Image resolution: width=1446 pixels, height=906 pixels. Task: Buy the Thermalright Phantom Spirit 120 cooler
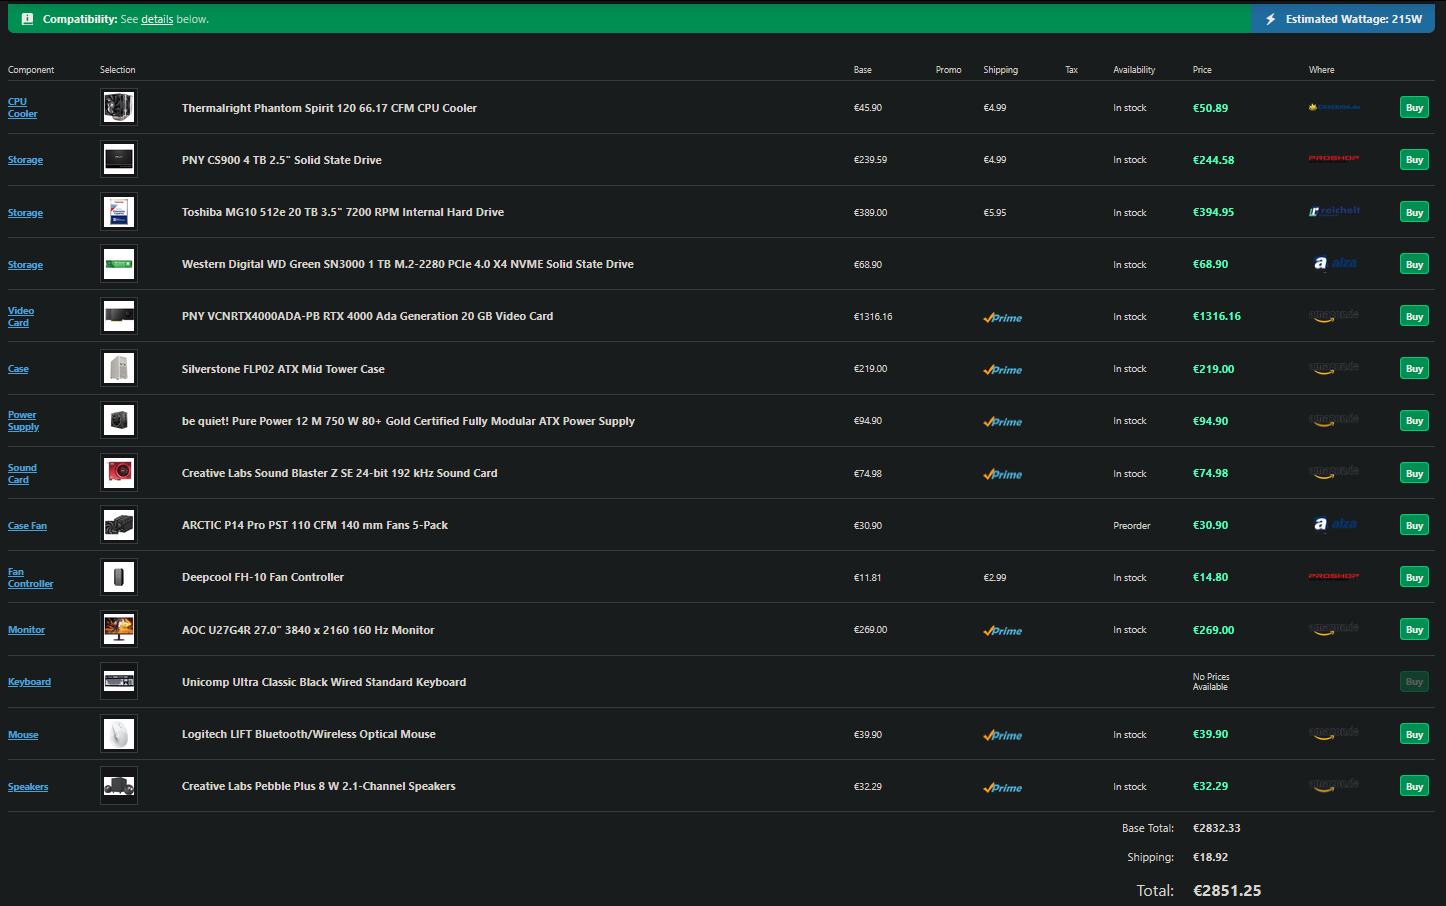point(1414,107)
